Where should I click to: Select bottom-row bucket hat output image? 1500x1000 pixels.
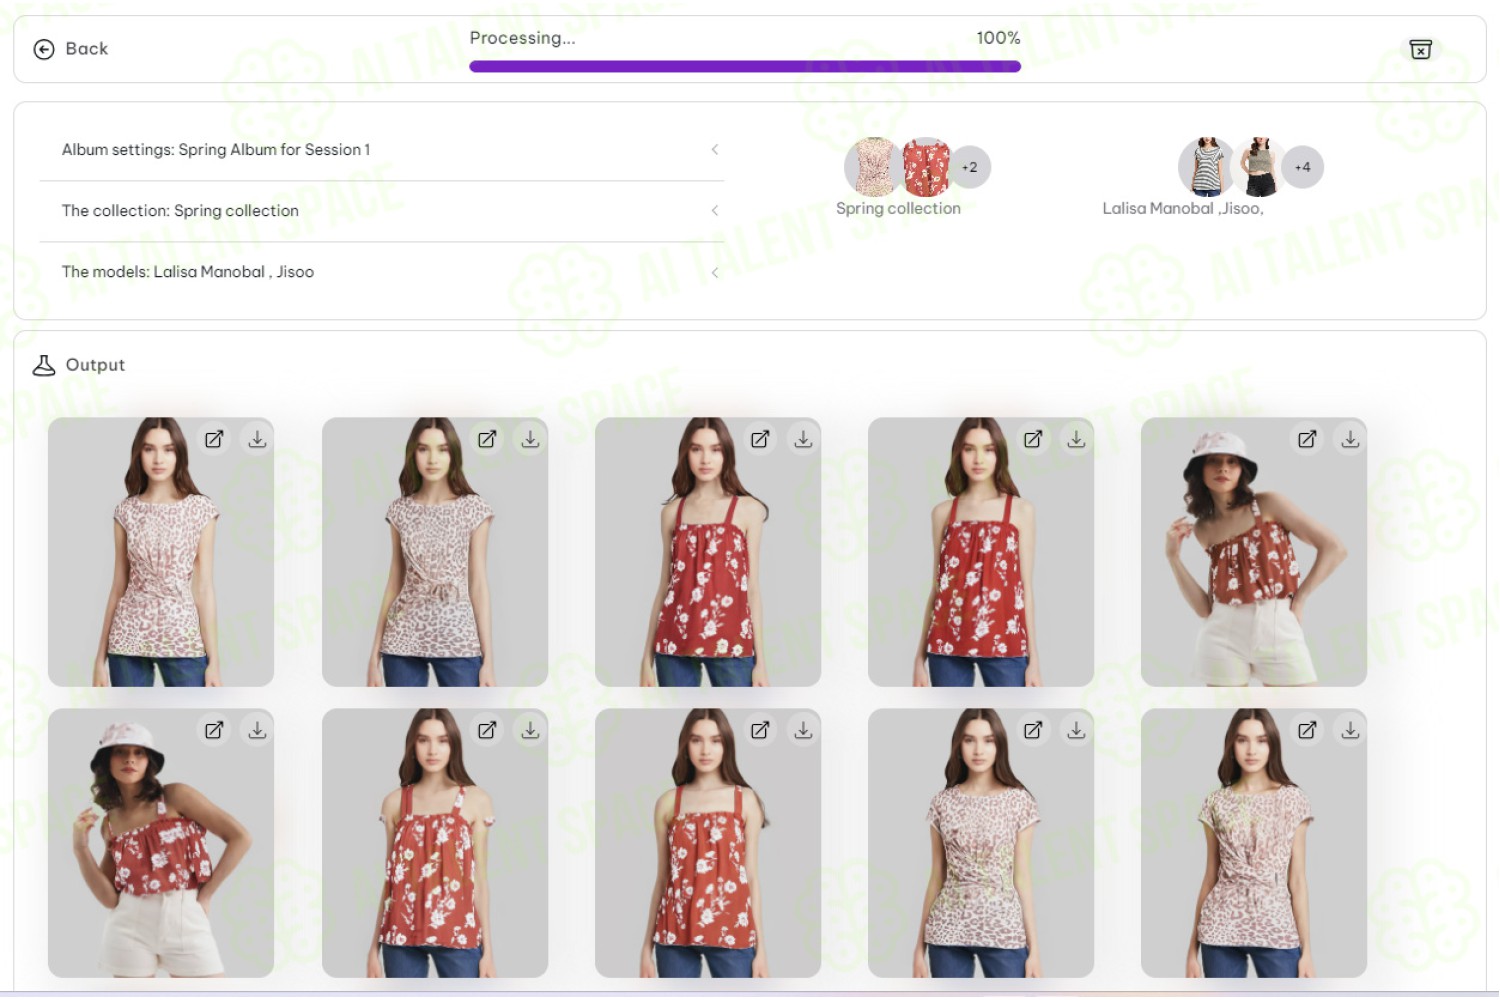coord(161,843)
